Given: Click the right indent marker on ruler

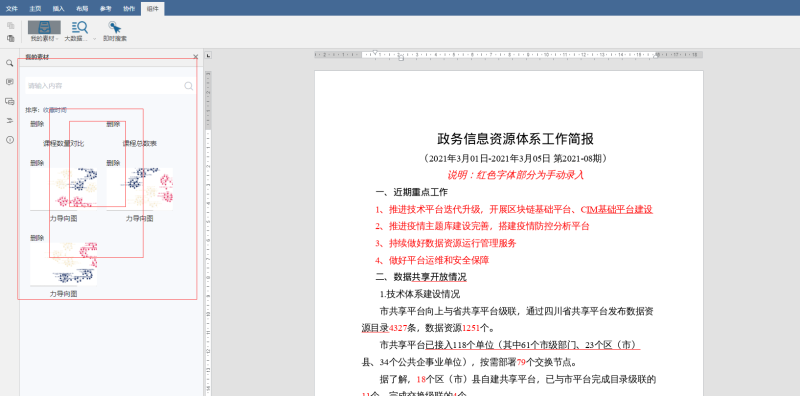Looking at the screenshot, I should 656,56.
